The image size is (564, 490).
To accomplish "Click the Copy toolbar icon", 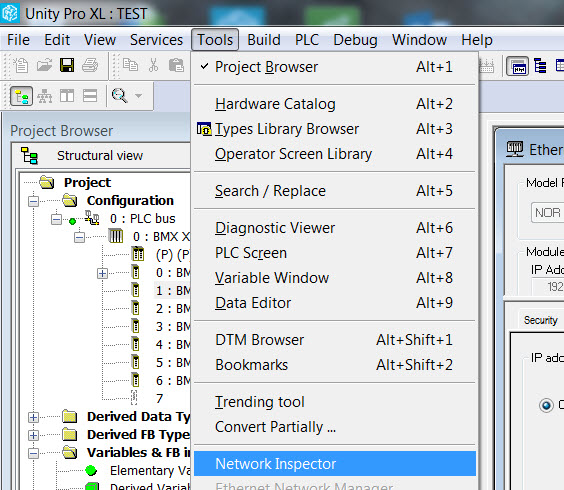I will coord(130,65).
